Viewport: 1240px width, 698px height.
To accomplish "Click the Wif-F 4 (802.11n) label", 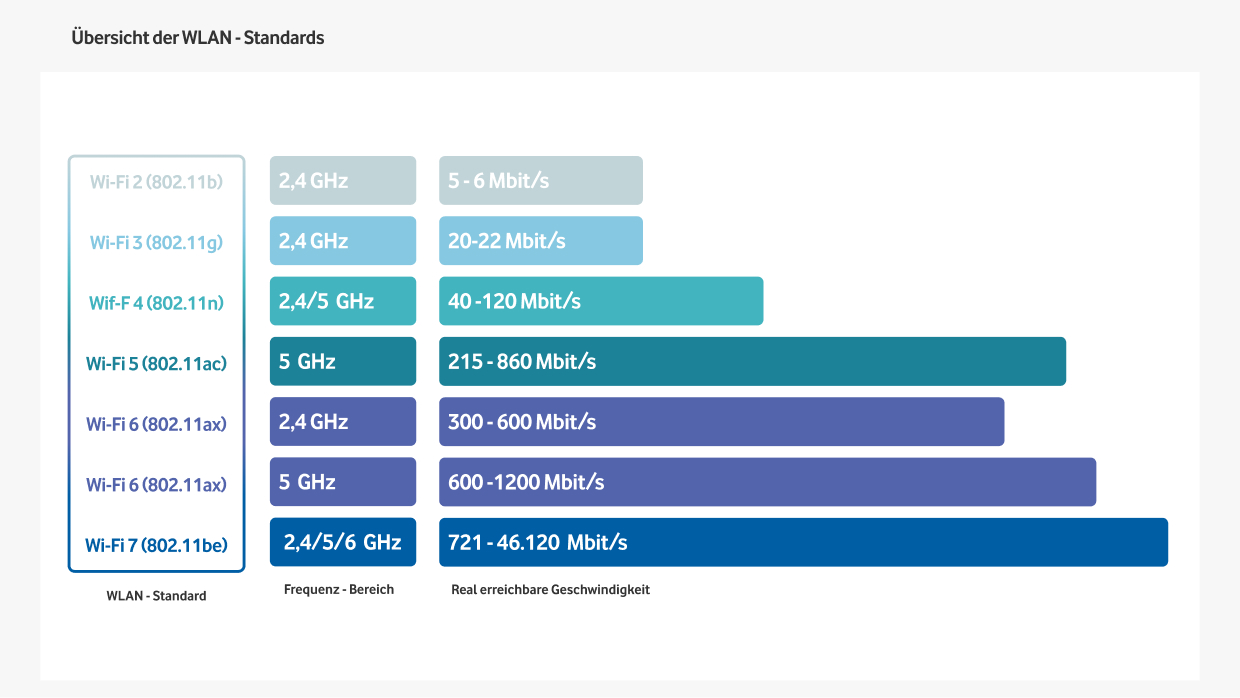I will [x=156, y=303].
